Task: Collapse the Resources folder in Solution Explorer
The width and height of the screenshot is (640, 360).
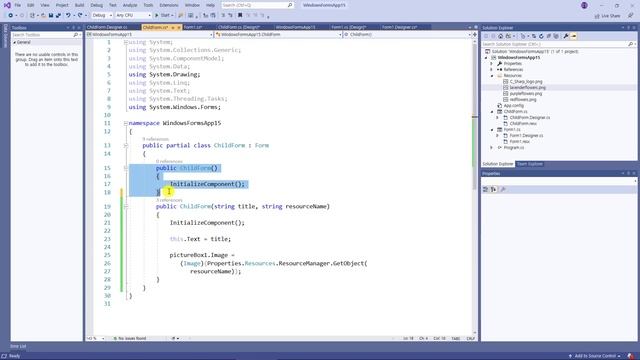Action: point(492,76)
